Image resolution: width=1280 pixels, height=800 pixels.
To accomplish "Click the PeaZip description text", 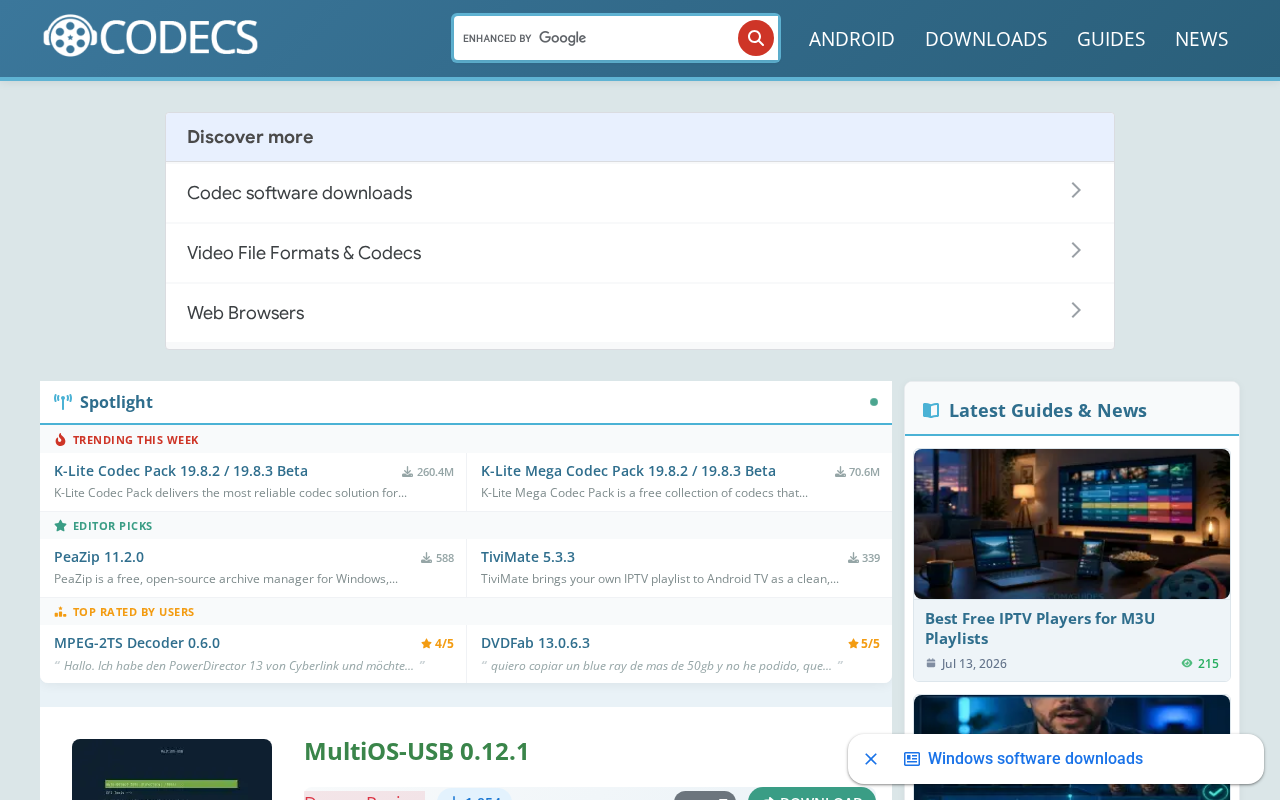I will [226, 579].
